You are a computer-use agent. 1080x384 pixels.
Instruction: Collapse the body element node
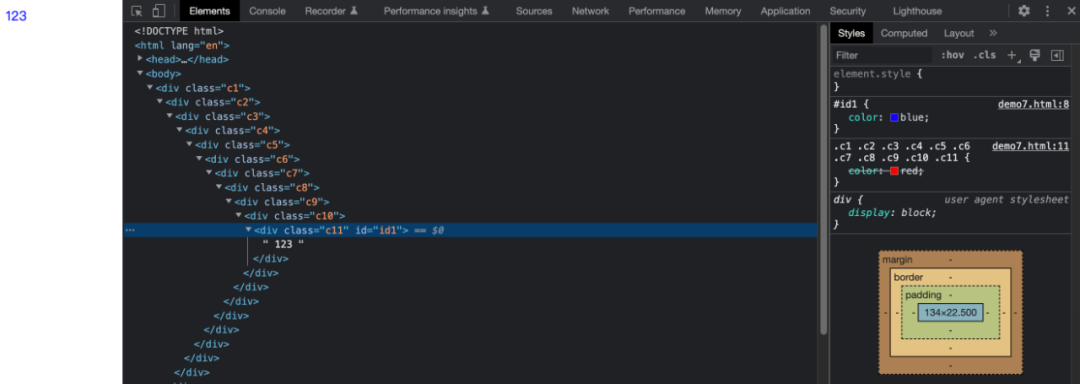(140, 73)
